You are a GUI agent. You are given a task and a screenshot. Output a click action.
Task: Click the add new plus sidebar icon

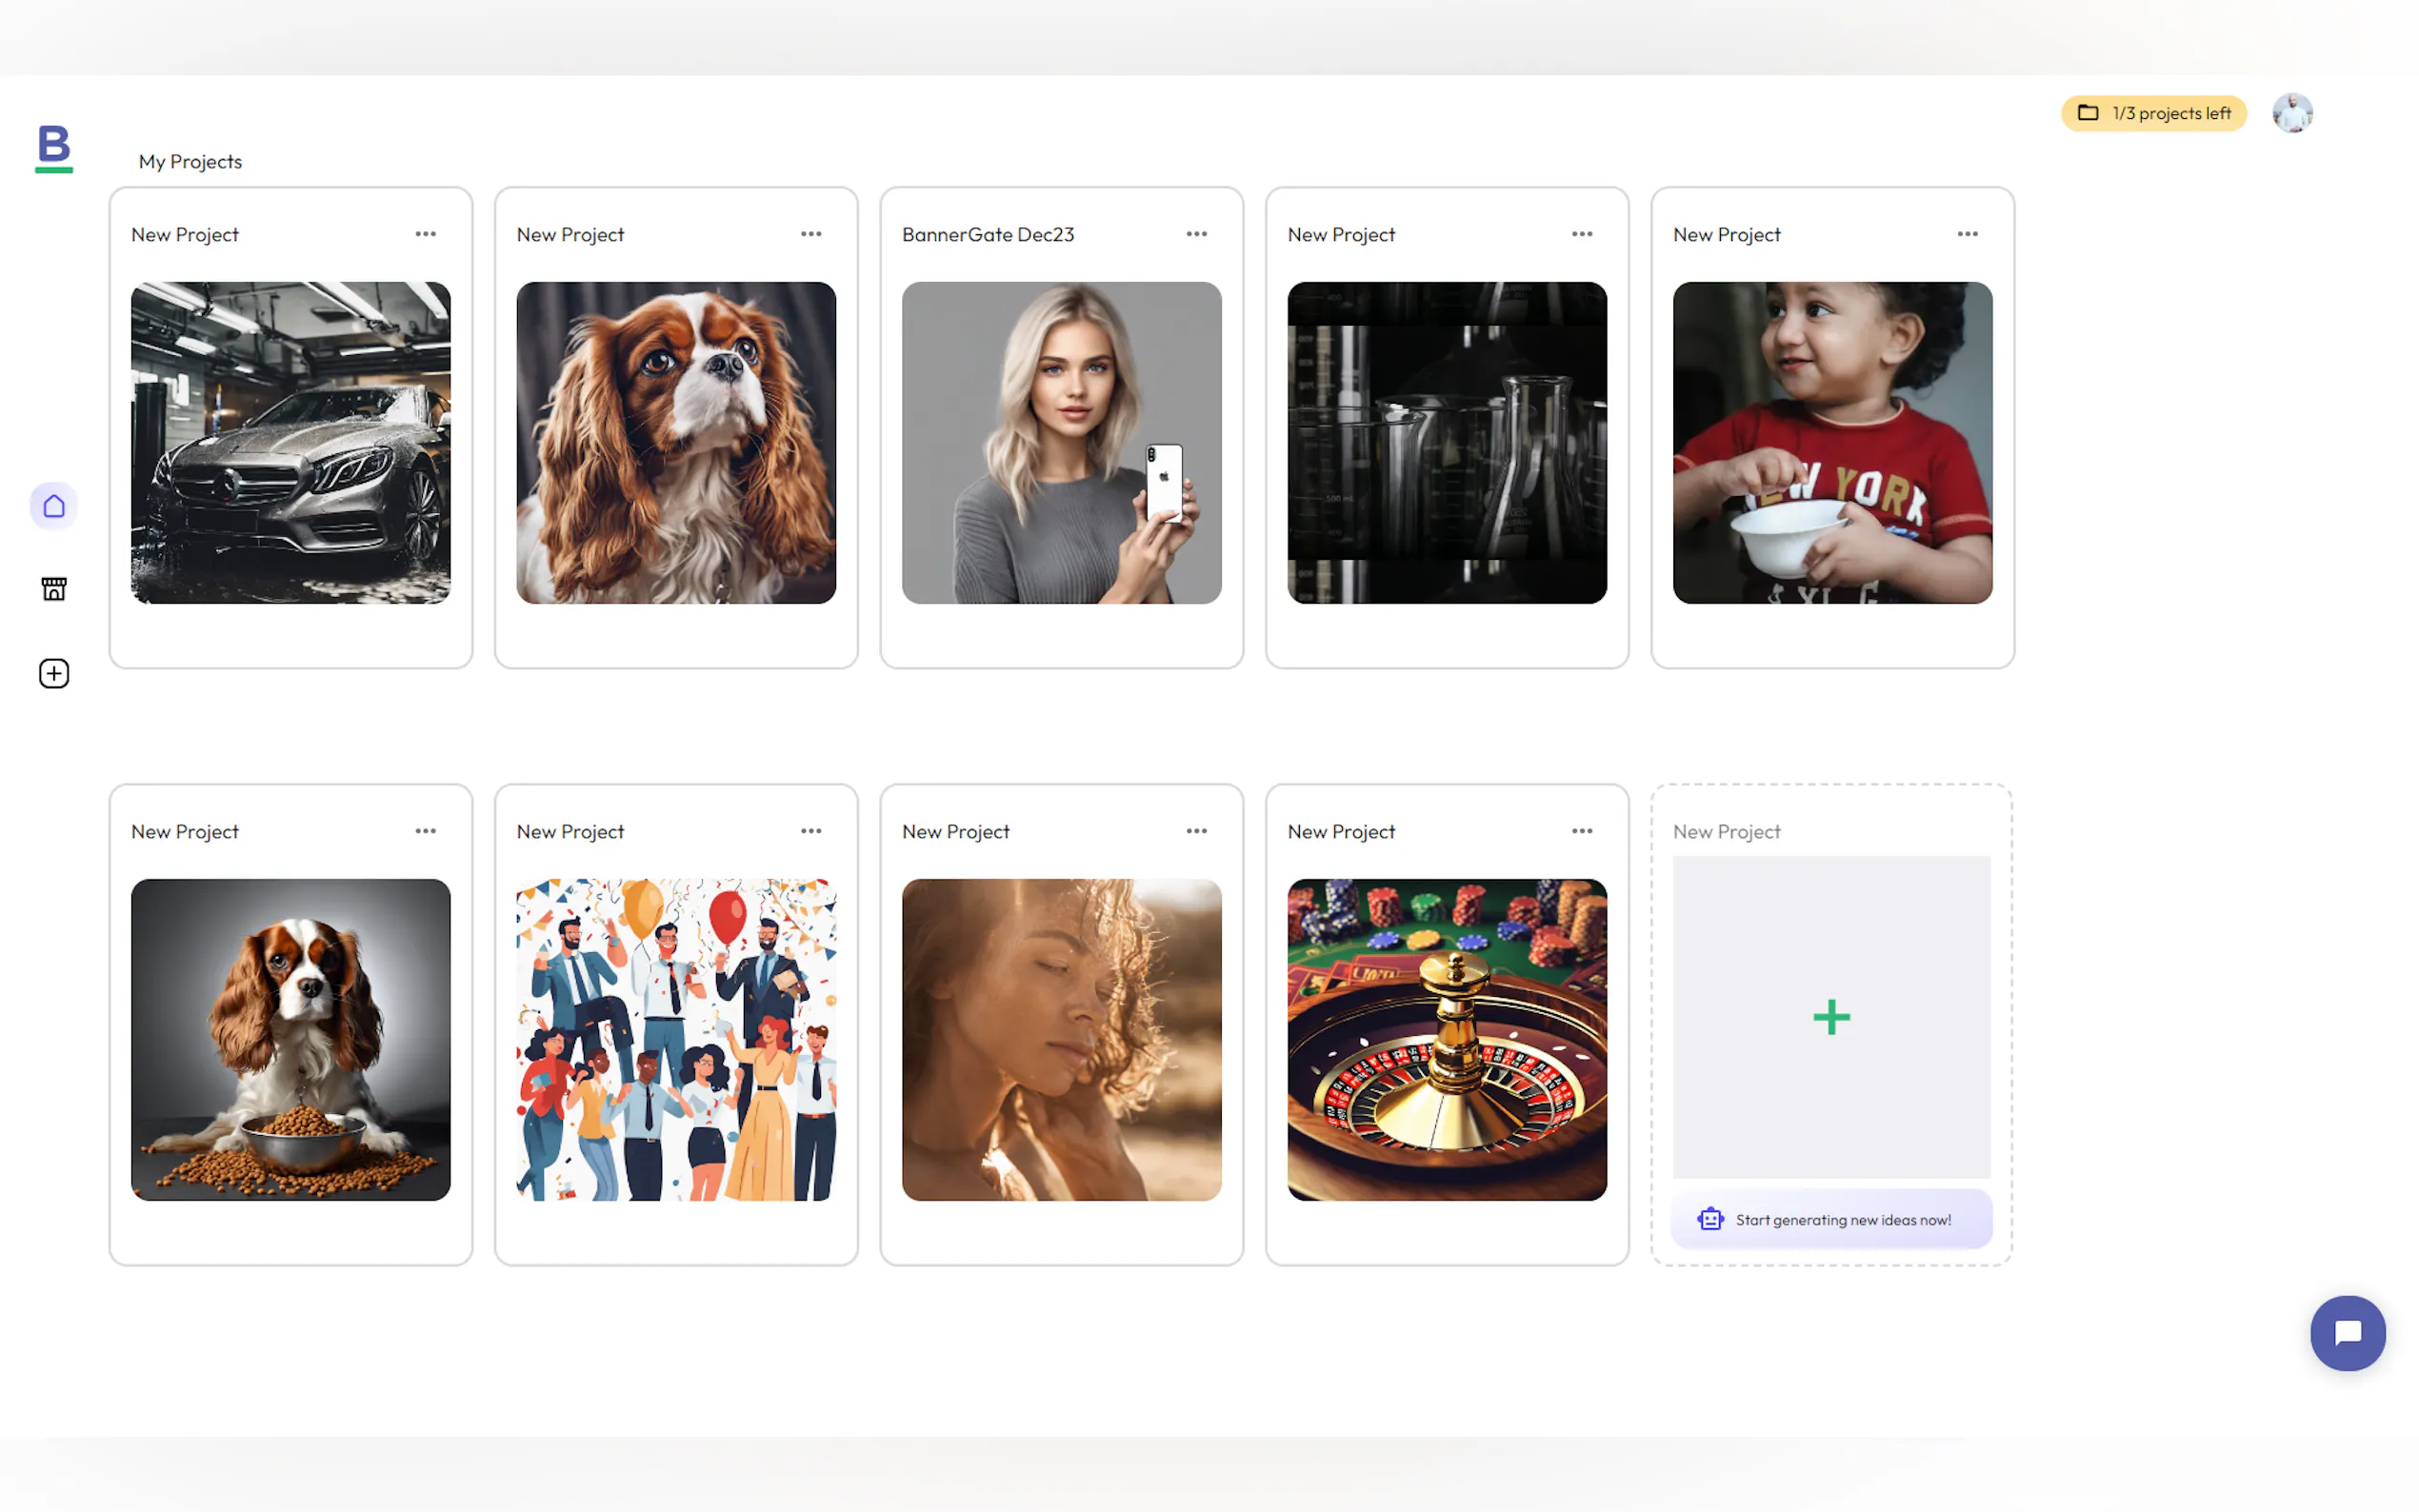pyautogui.click(x=54, y=673)
